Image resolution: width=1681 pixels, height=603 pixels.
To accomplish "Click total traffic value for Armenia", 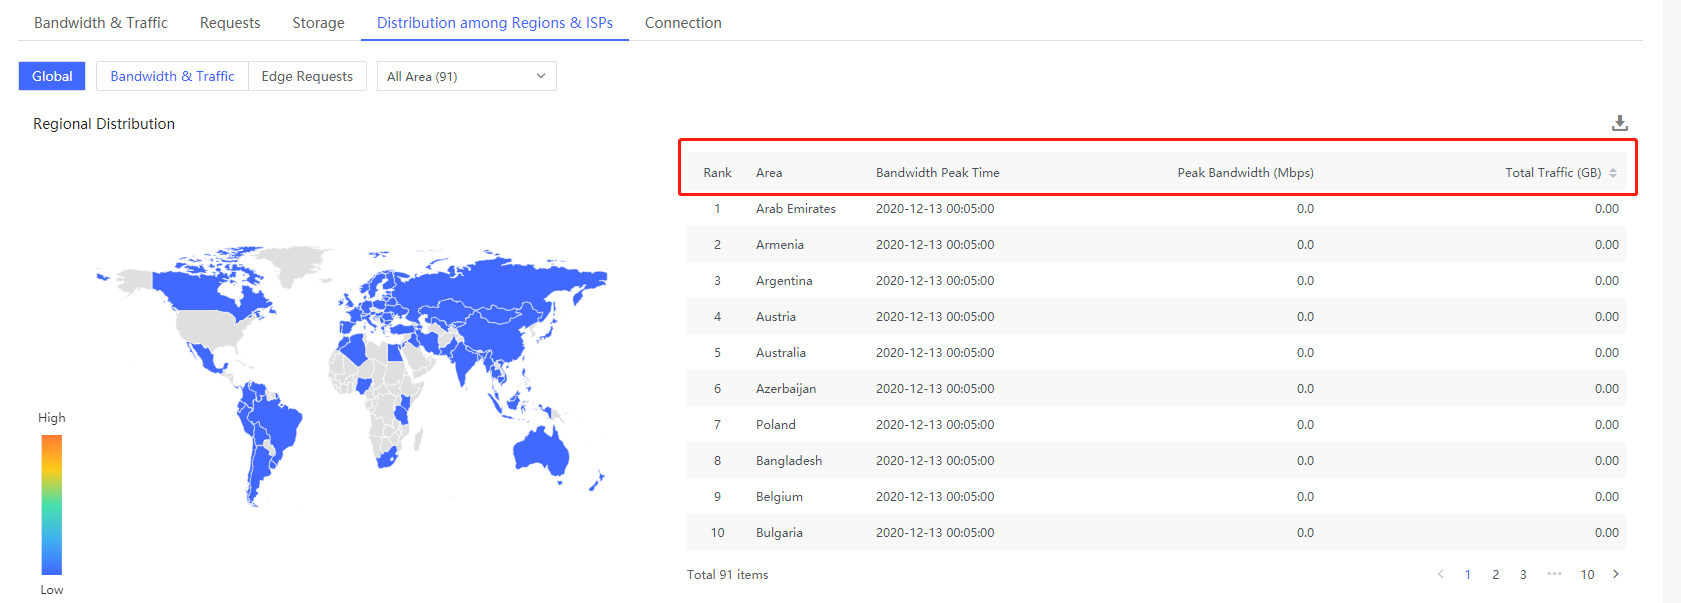I will click(1607, 245).
